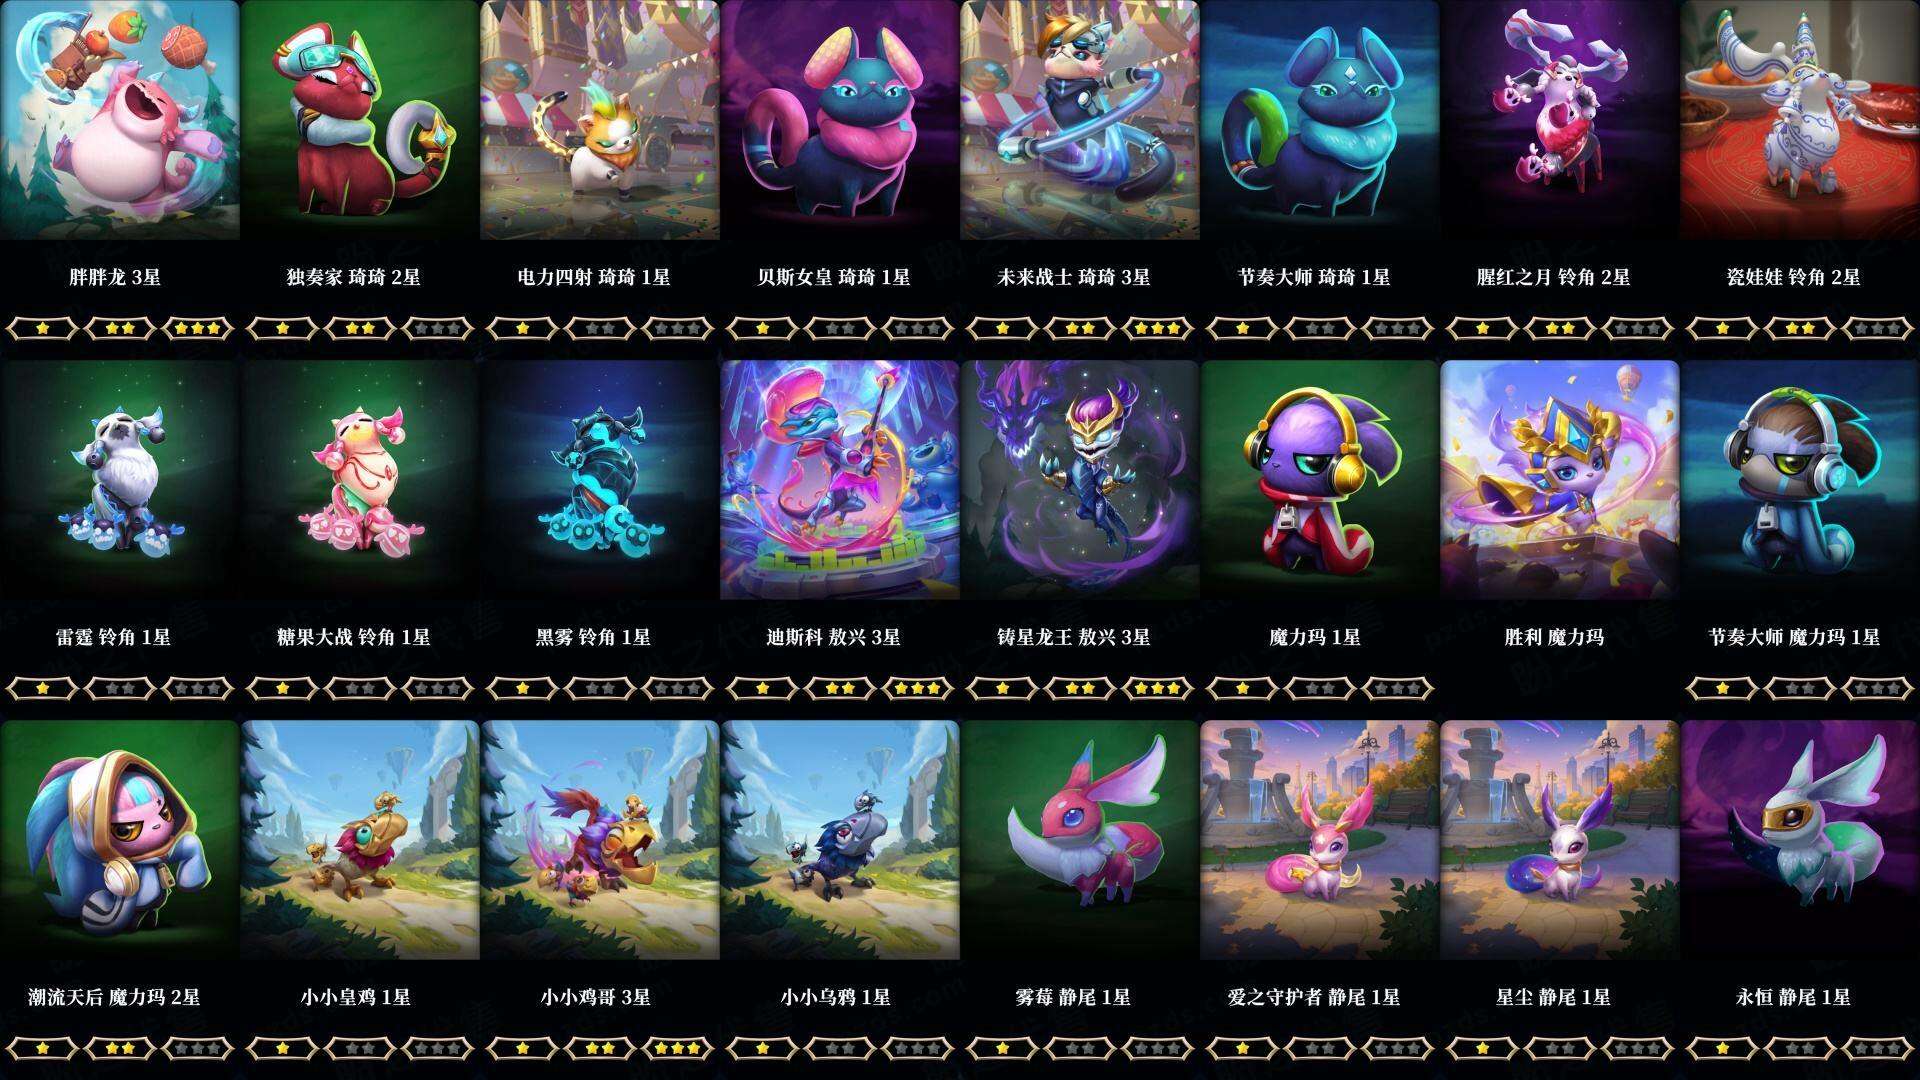Screen dimensions: 1920x1080
Task: Pick the three-star badge under 未来战士 琦琦
Action: [x=1159, y=328]
